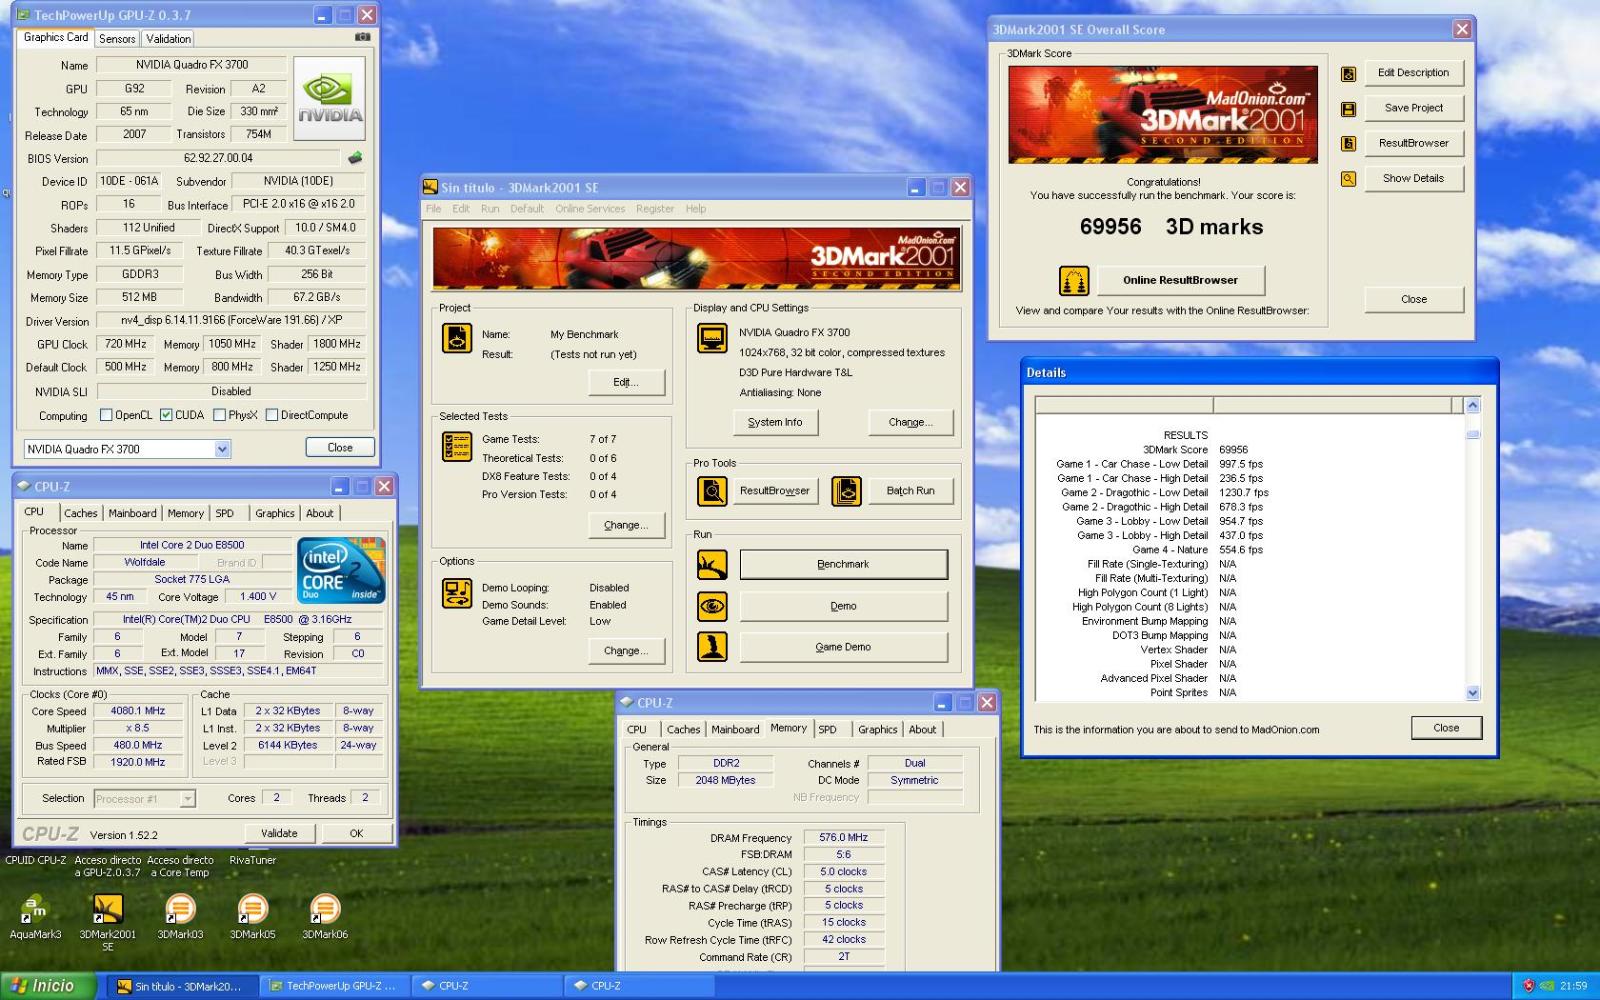The height and width of the screenshot is (1000, 1600).
Task: Open the Processor #1 selection dropdown
Action: tap(187, 799)
